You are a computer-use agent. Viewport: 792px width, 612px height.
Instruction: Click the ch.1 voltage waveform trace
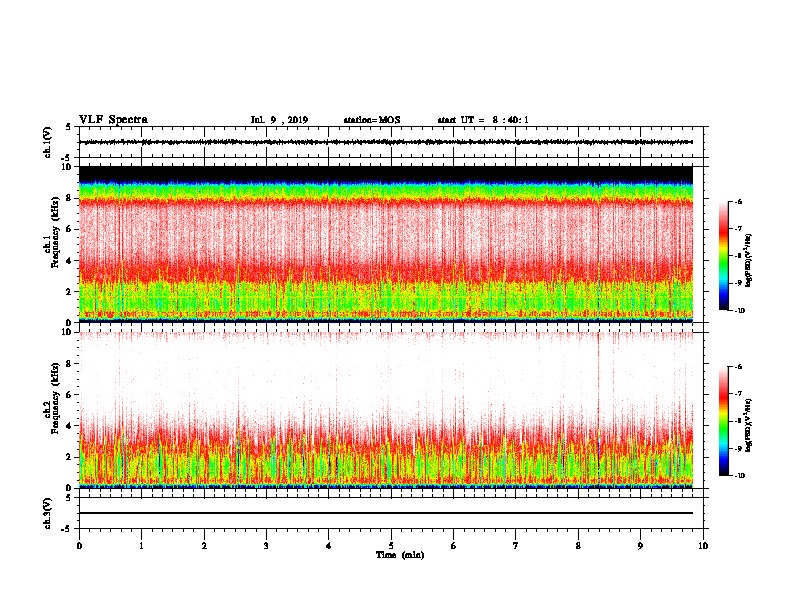point(386,142)
